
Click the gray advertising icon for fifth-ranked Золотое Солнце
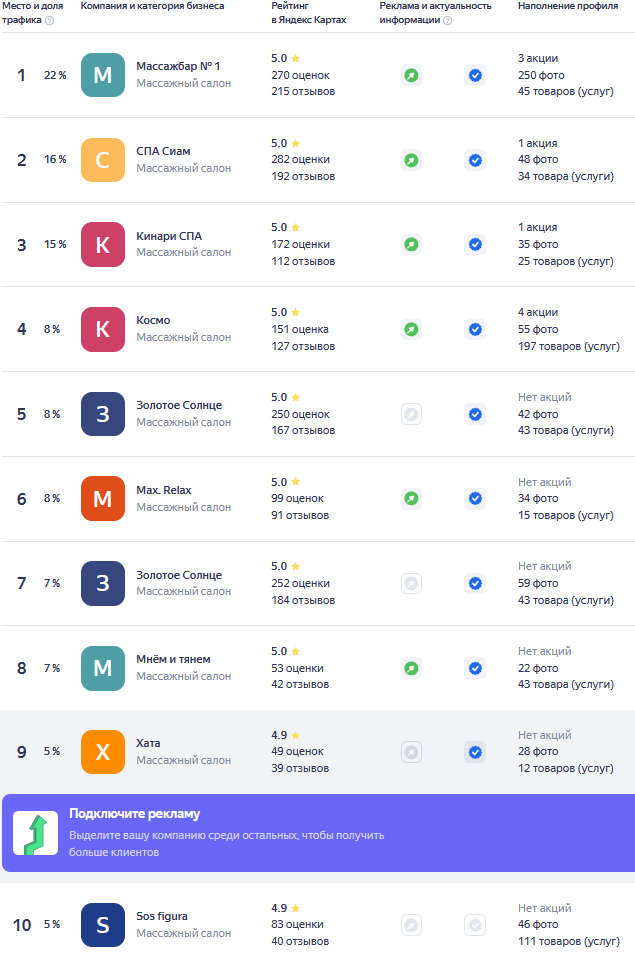412,414
